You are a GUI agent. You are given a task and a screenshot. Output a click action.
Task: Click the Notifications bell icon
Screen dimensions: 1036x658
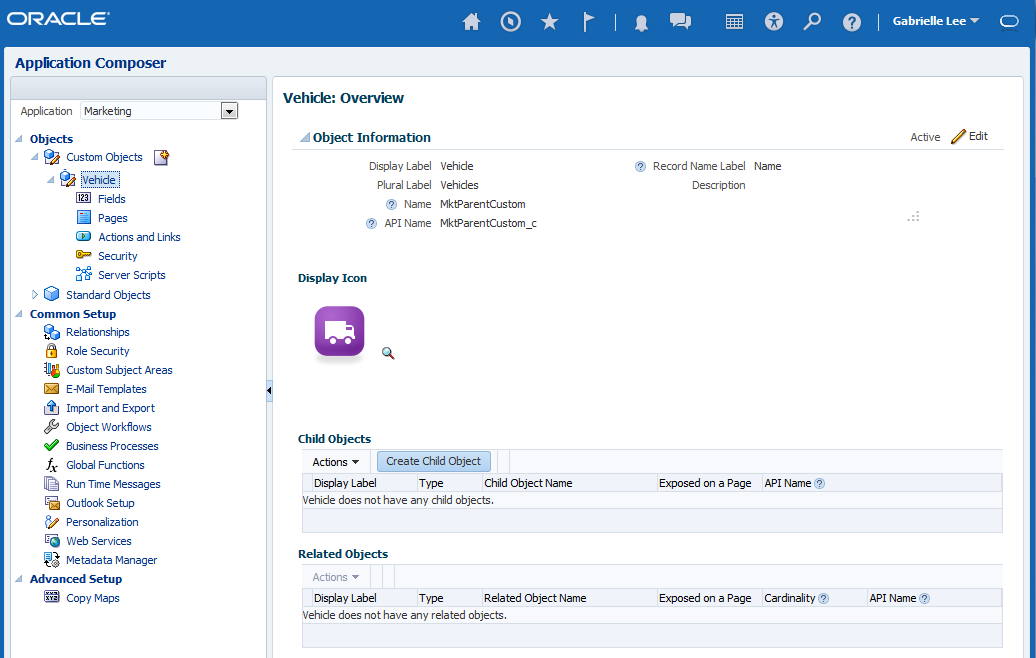(x=641, y=22)
